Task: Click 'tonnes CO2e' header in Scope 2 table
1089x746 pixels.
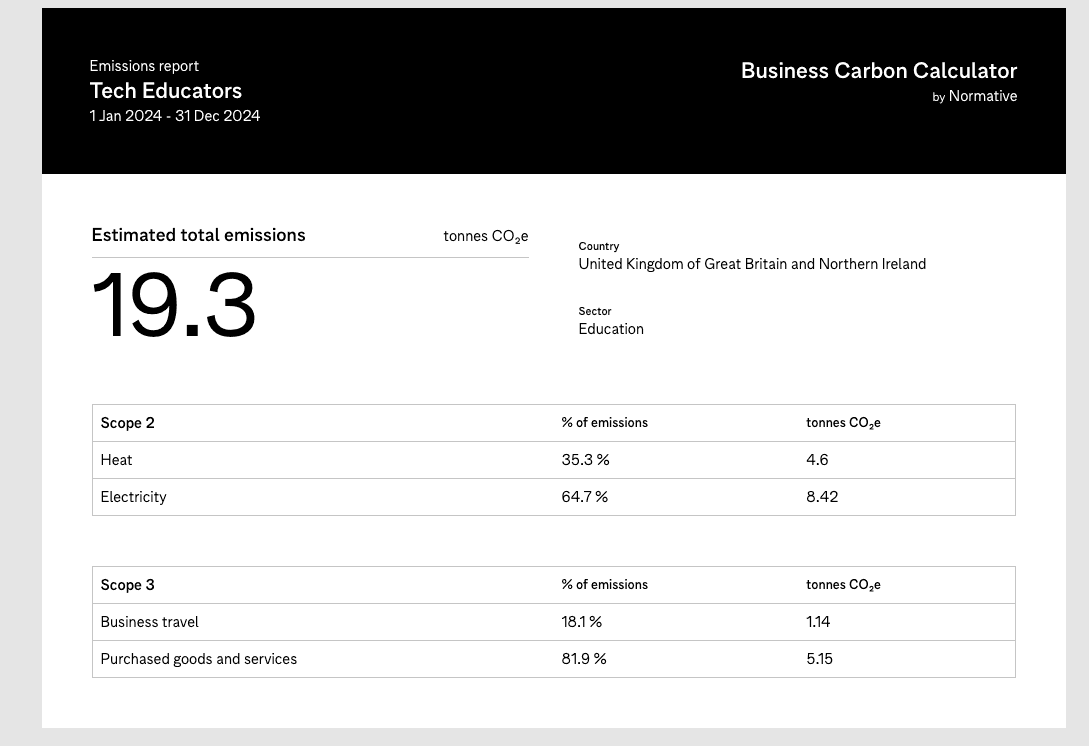Action: 843,423
